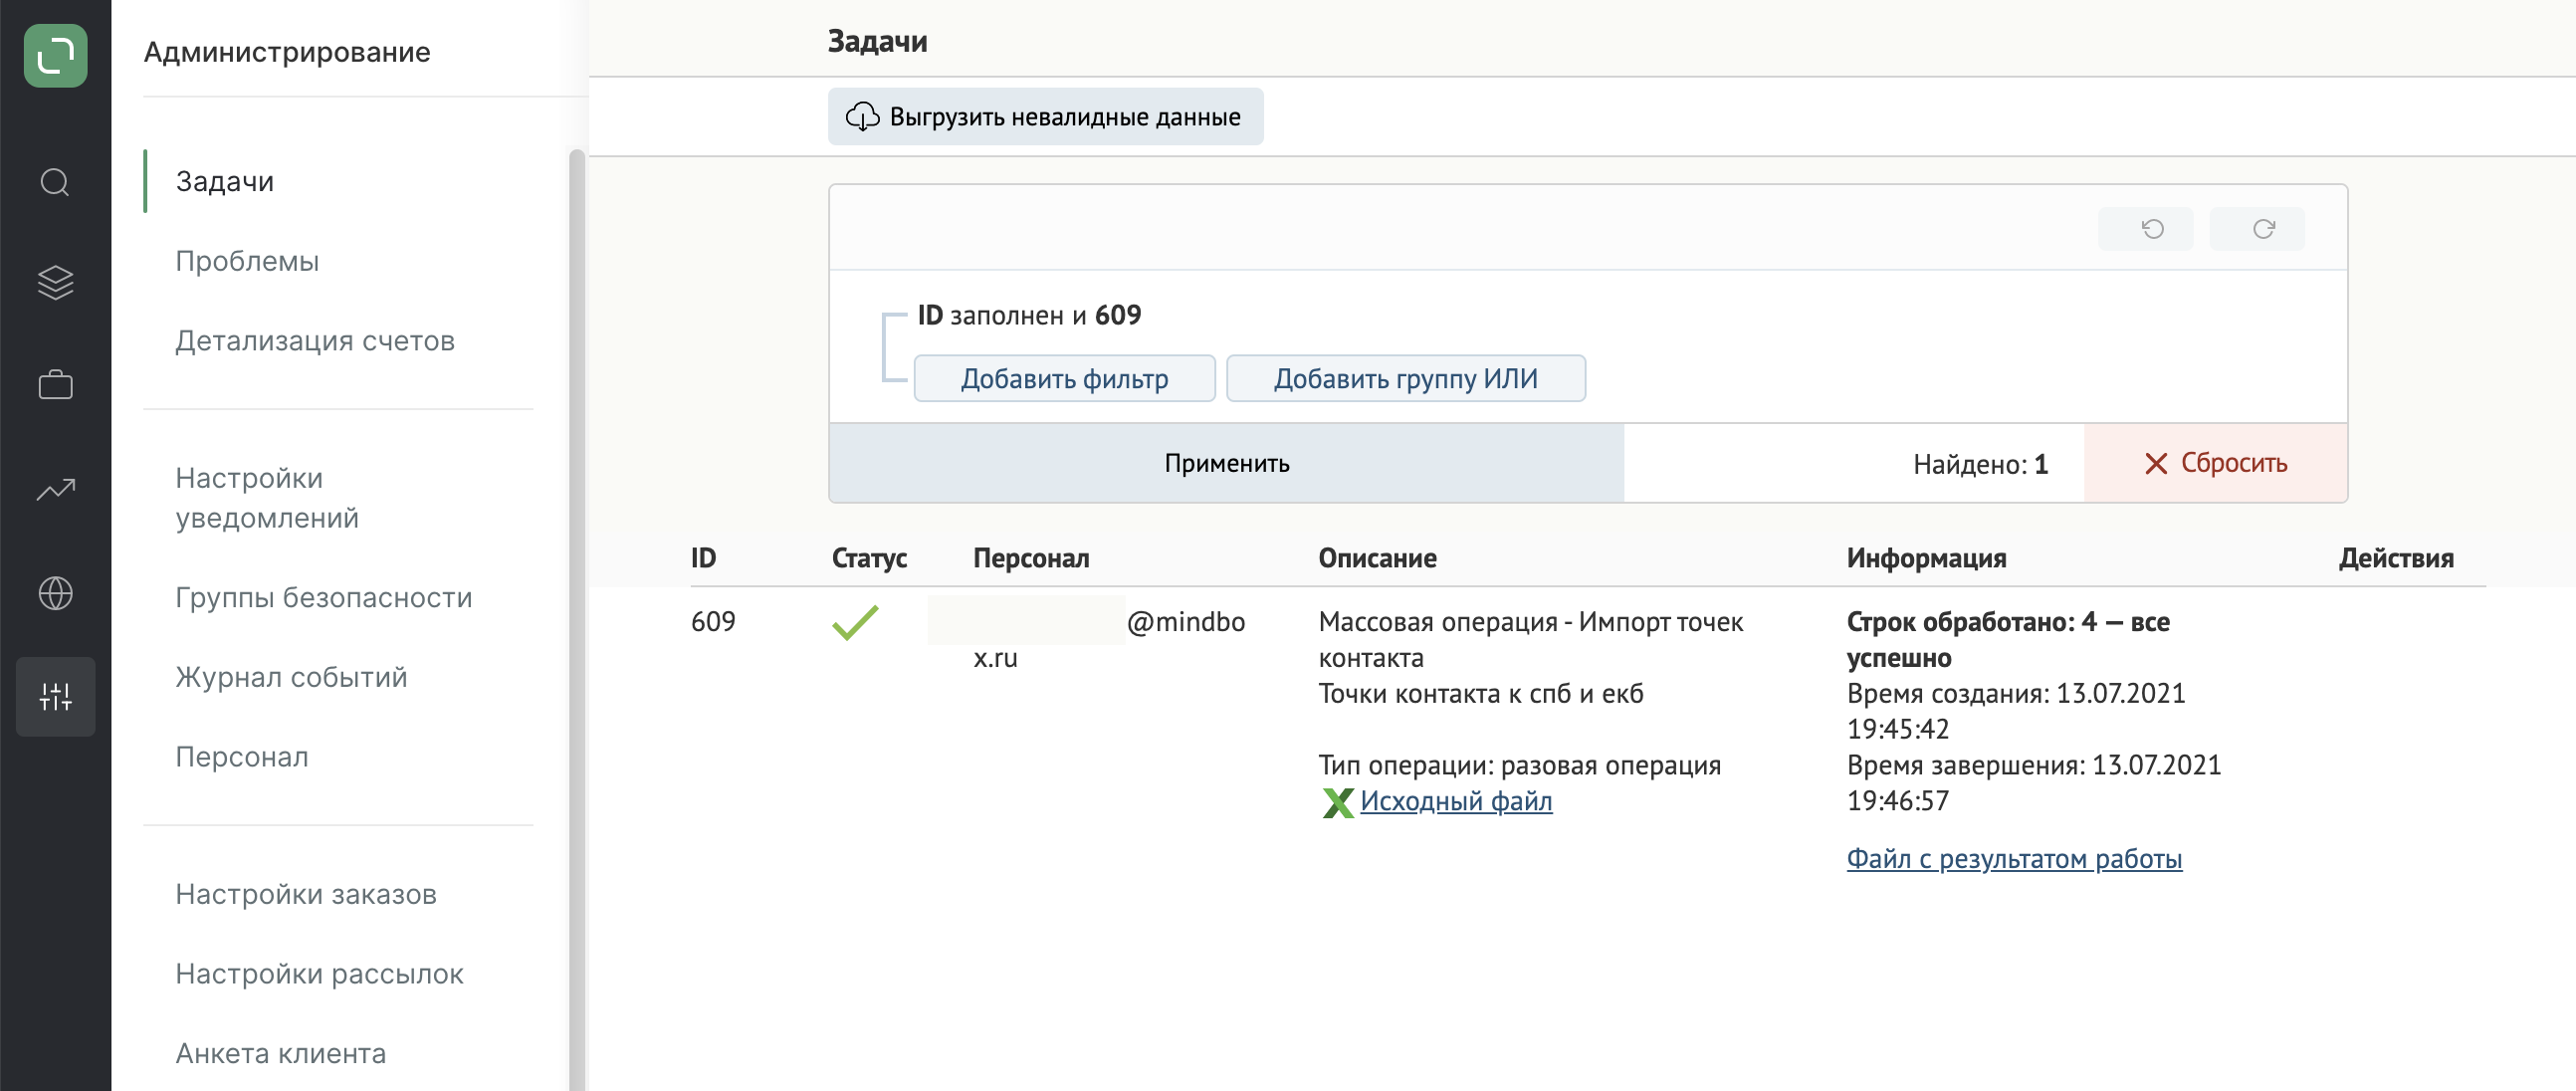This screenshot has width=2576, height=1091.
Task: Open Настройки рассылок menu item
Action: 319,974
